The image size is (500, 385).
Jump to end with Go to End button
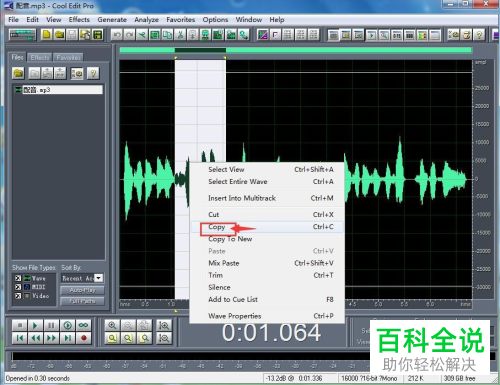pyautogui.click(x=67, y=338)
